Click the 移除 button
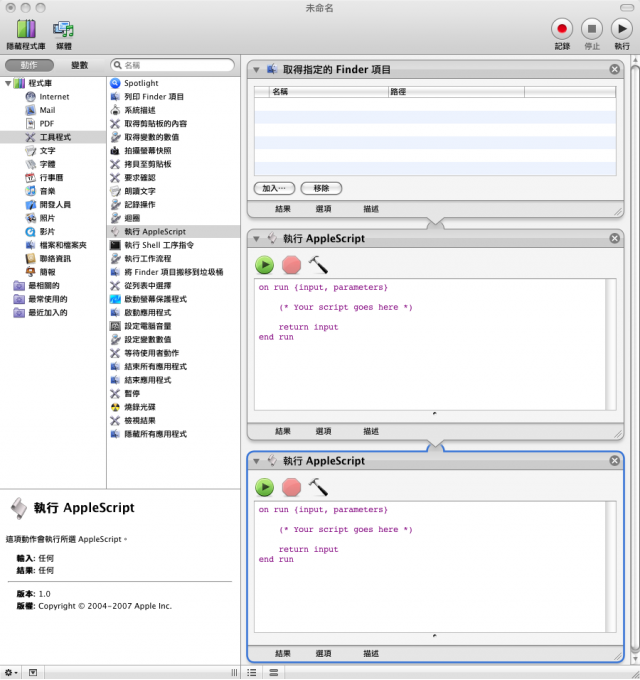The image size is (640, 680). [x=321, y=188]
